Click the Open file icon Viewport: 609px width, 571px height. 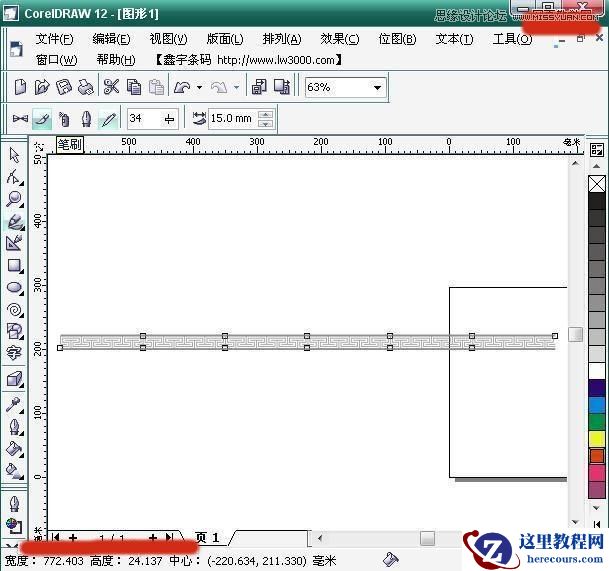coord(42,87)
